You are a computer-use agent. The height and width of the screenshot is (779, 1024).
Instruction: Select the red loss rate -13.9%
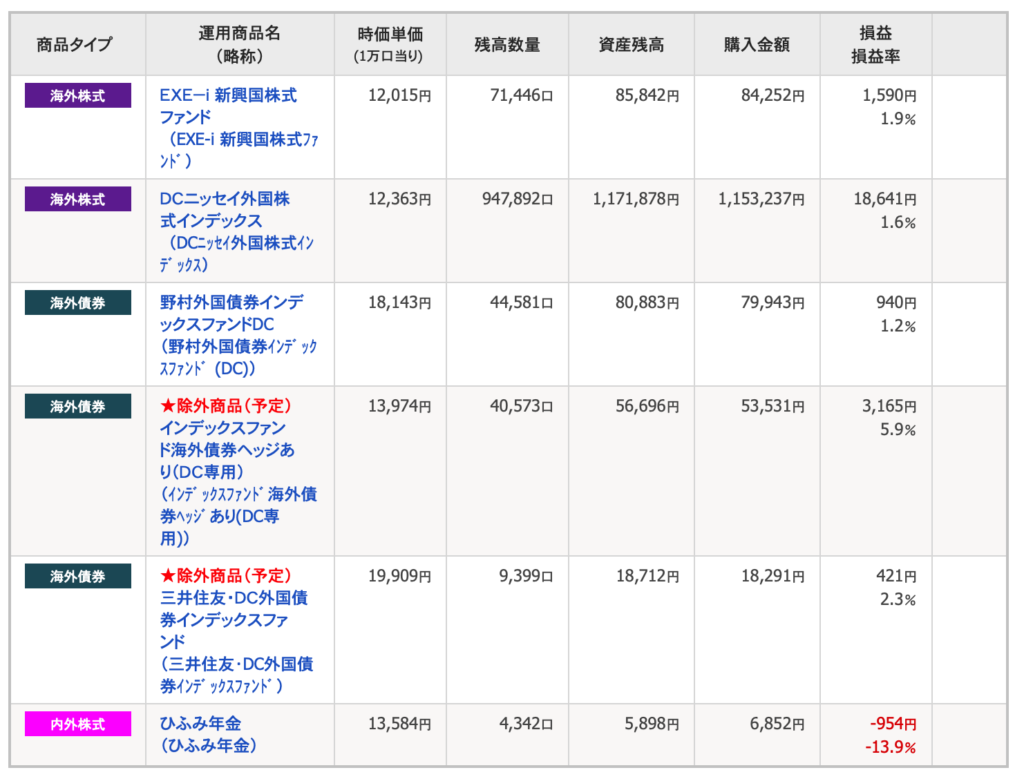891,747
